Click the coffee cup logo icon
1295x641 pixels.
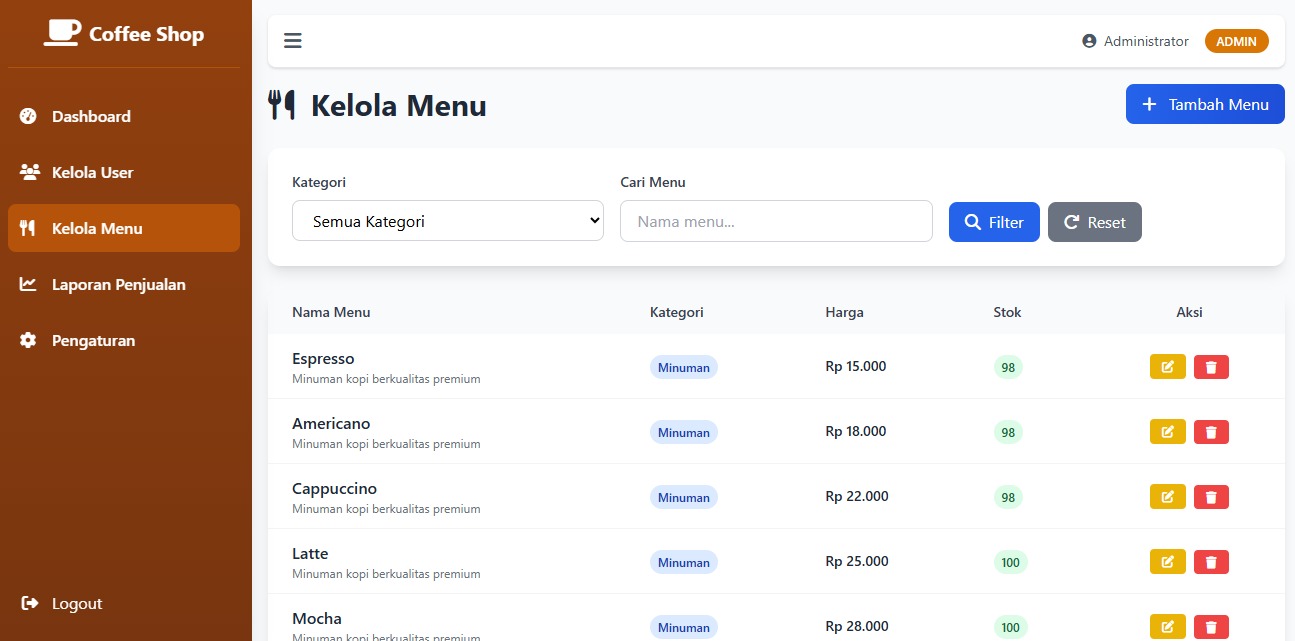coord(62,34)
